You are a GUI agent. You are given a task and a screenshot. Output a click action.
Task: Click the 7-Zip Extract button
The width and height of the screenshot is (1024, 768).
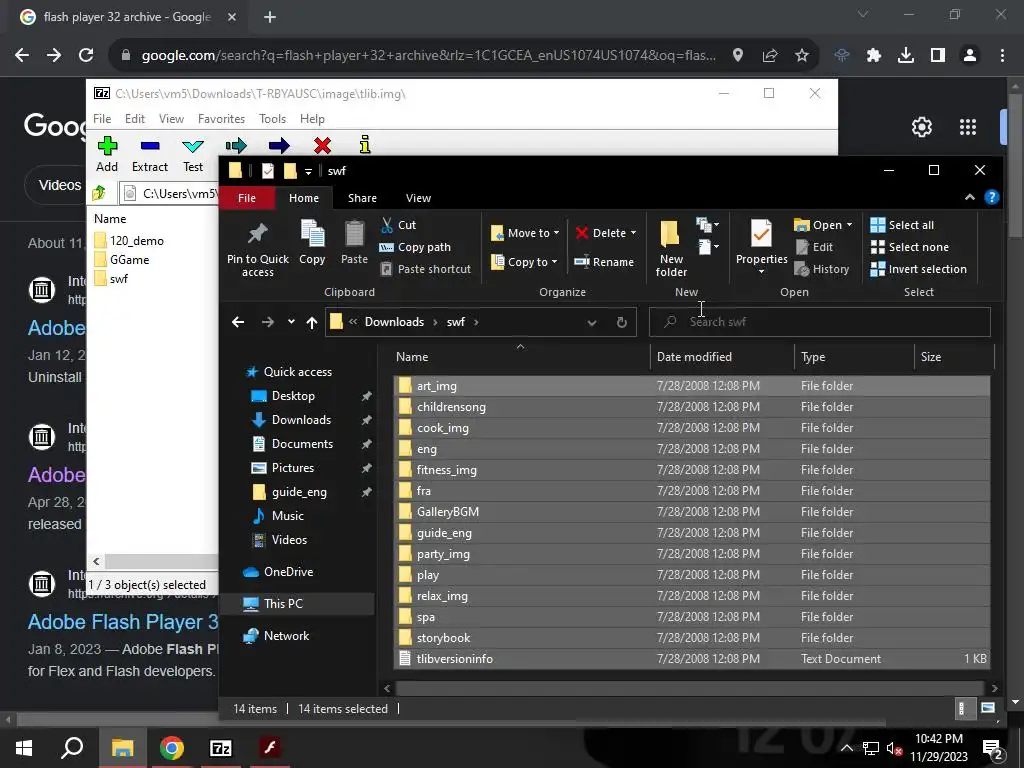[150, 154]
